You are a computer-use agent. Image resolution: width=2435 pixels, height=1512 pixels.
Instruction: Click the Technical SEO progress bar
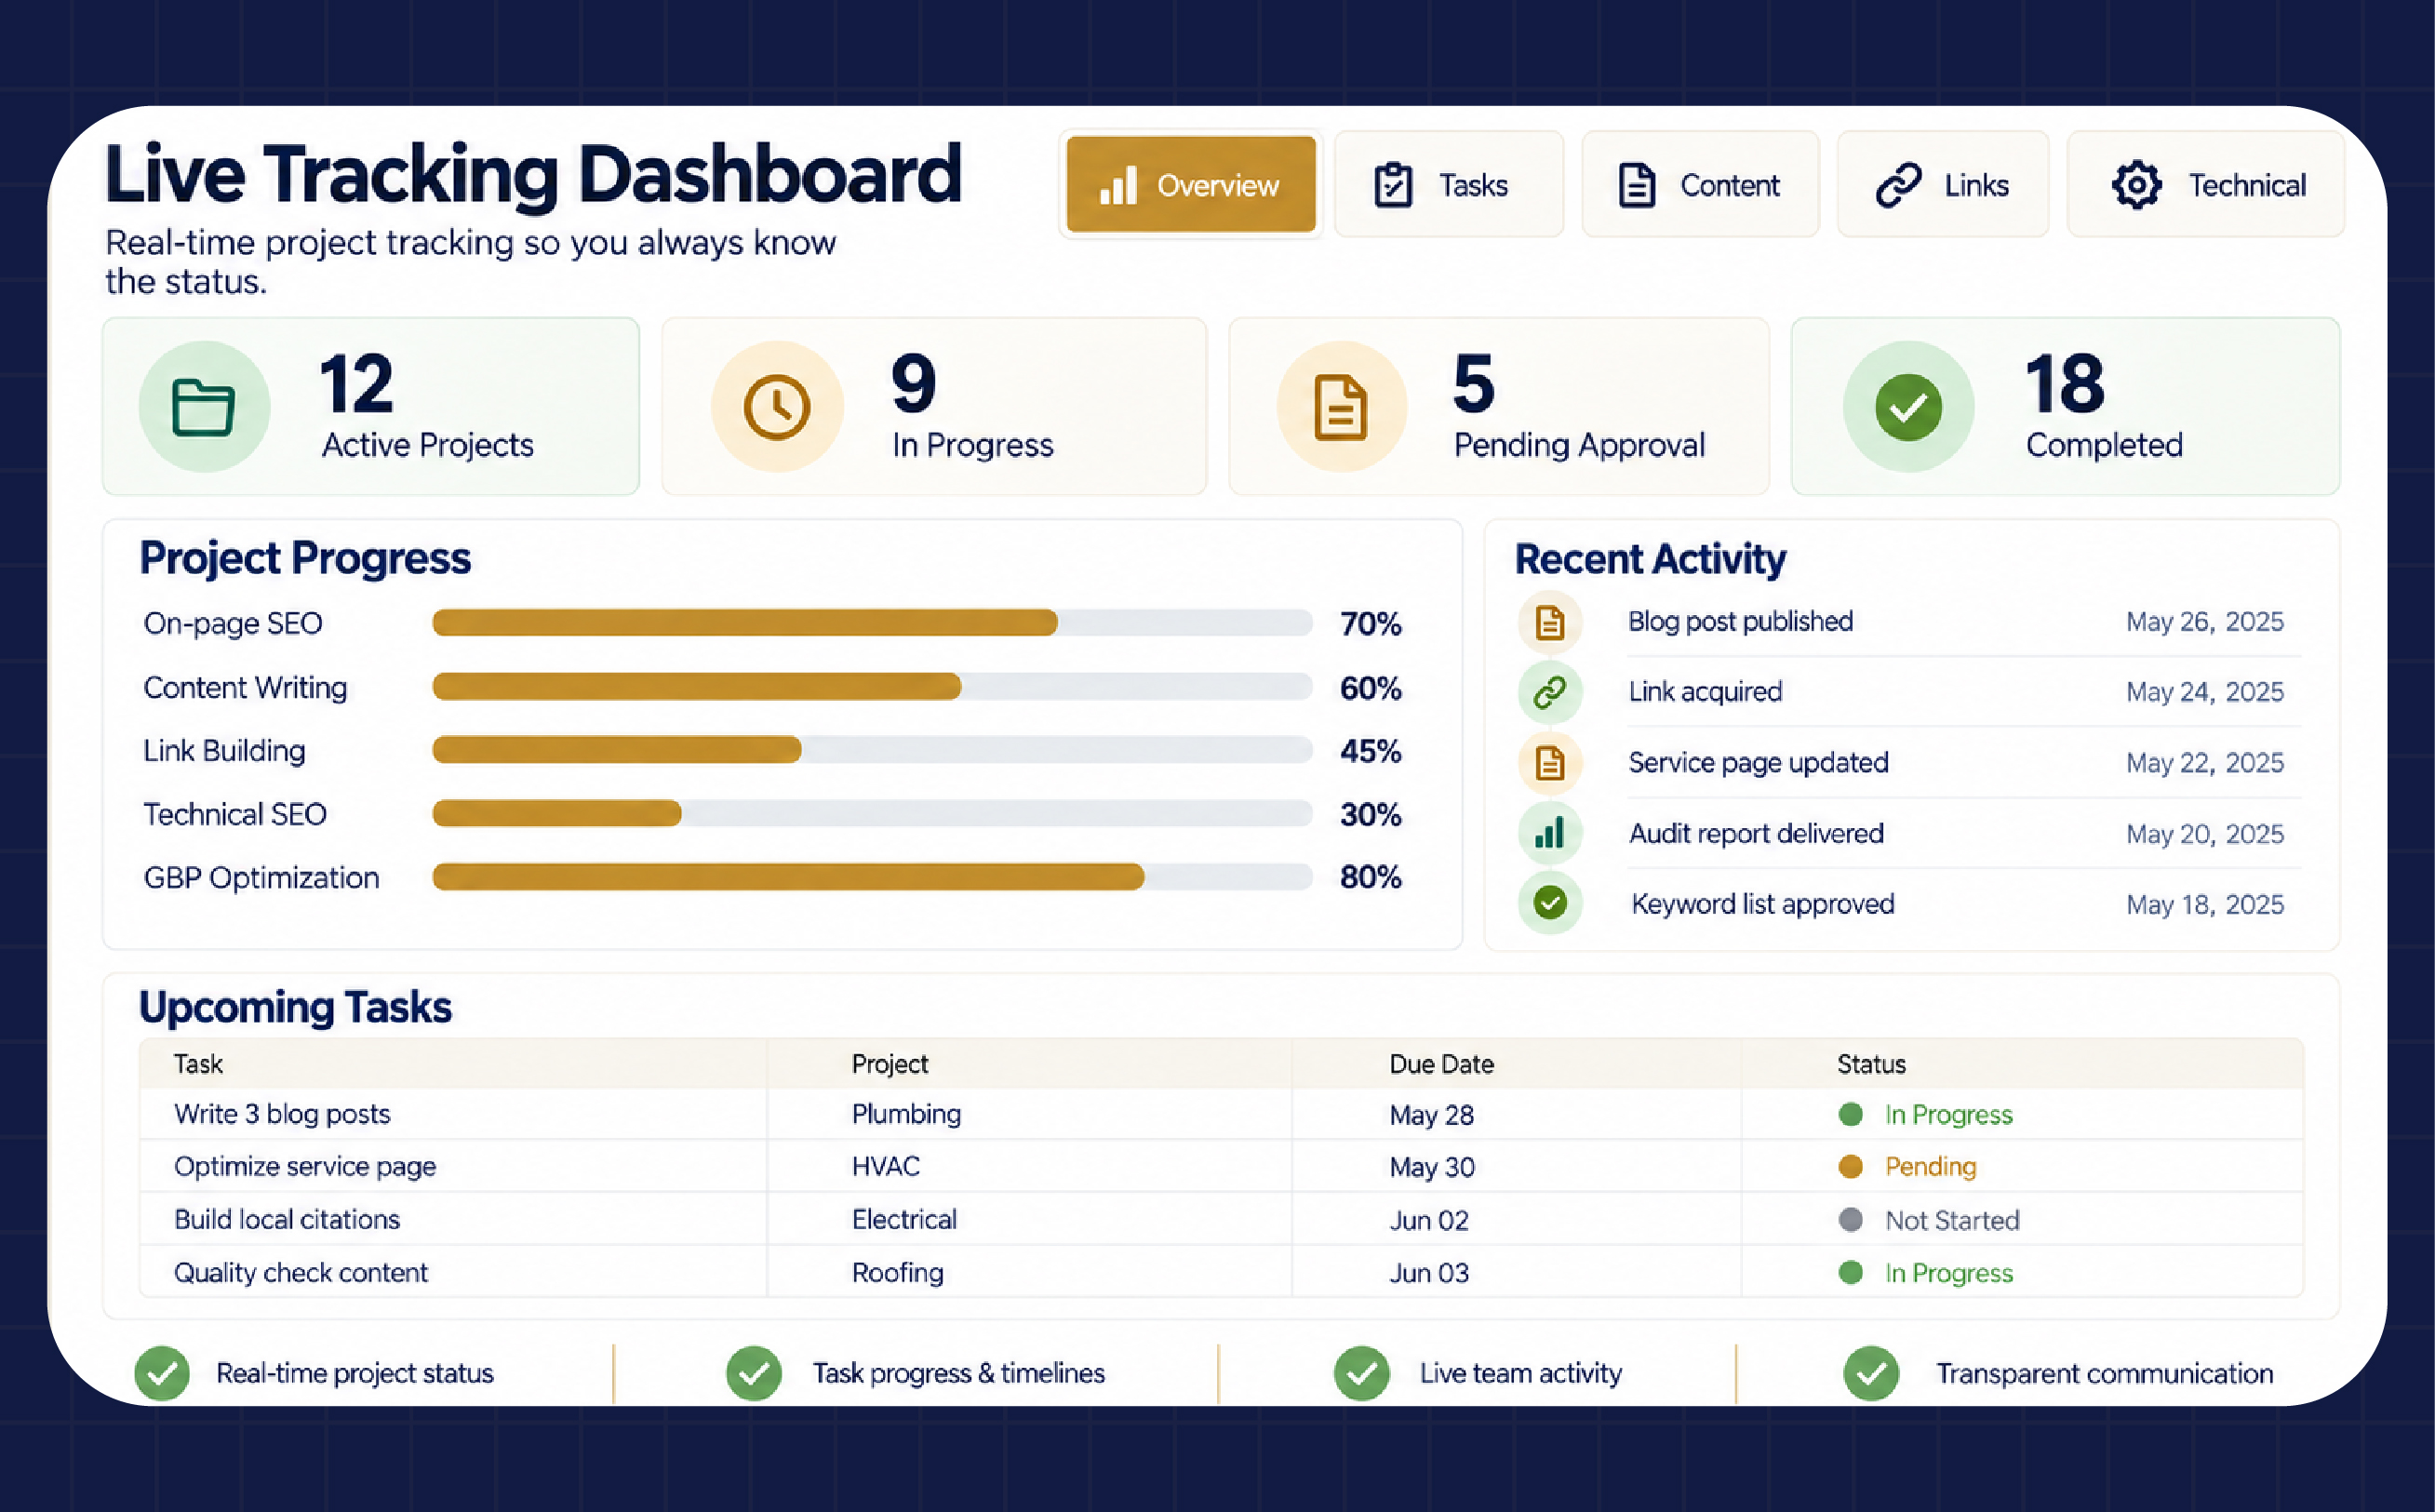pos(872,814)
